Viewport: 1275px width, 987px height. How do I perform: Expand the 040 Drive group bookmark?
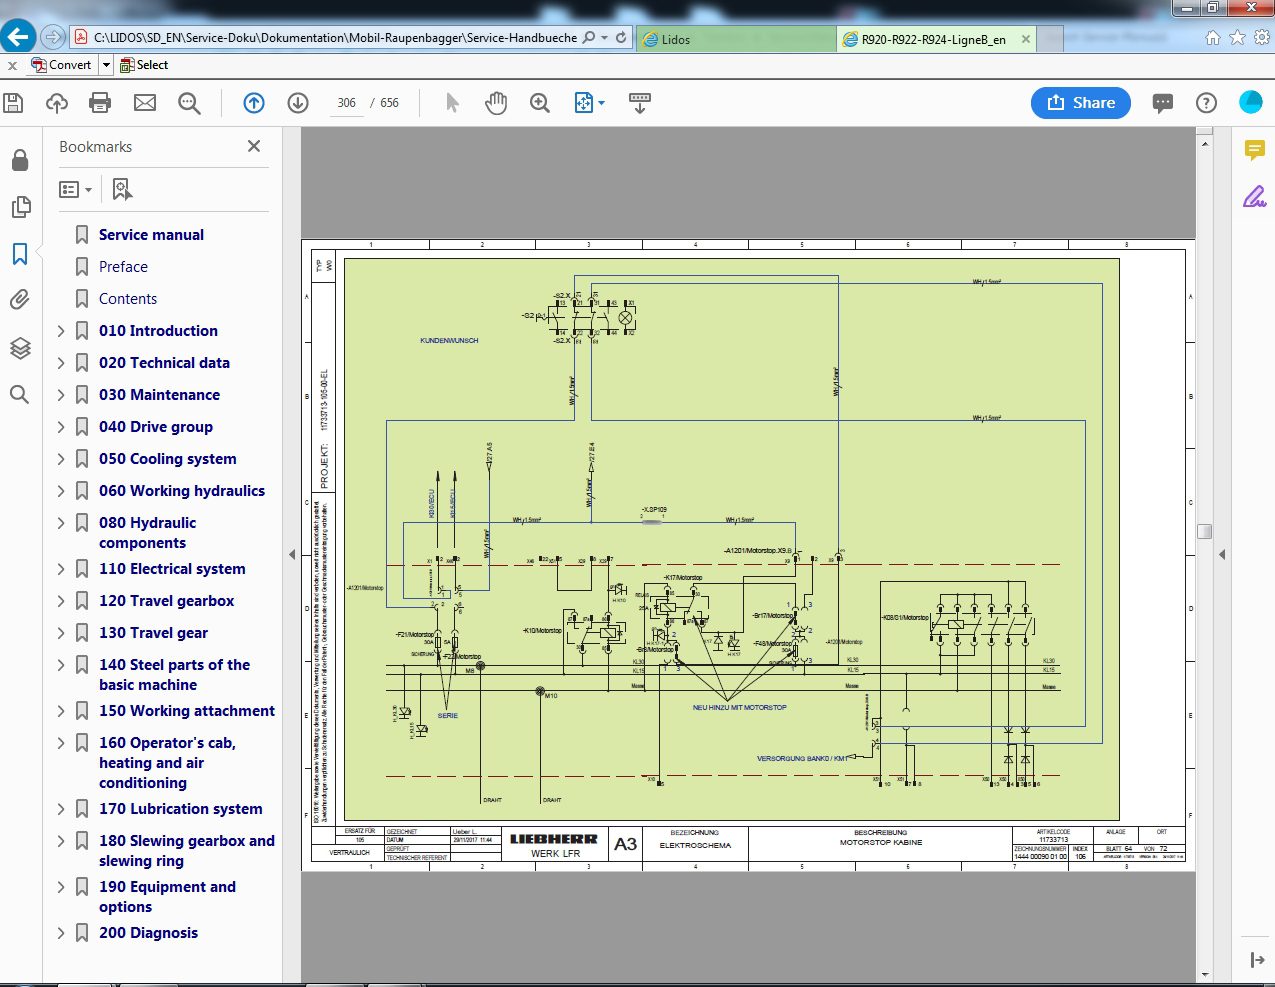pyautogui.click(x=61, y=427)
